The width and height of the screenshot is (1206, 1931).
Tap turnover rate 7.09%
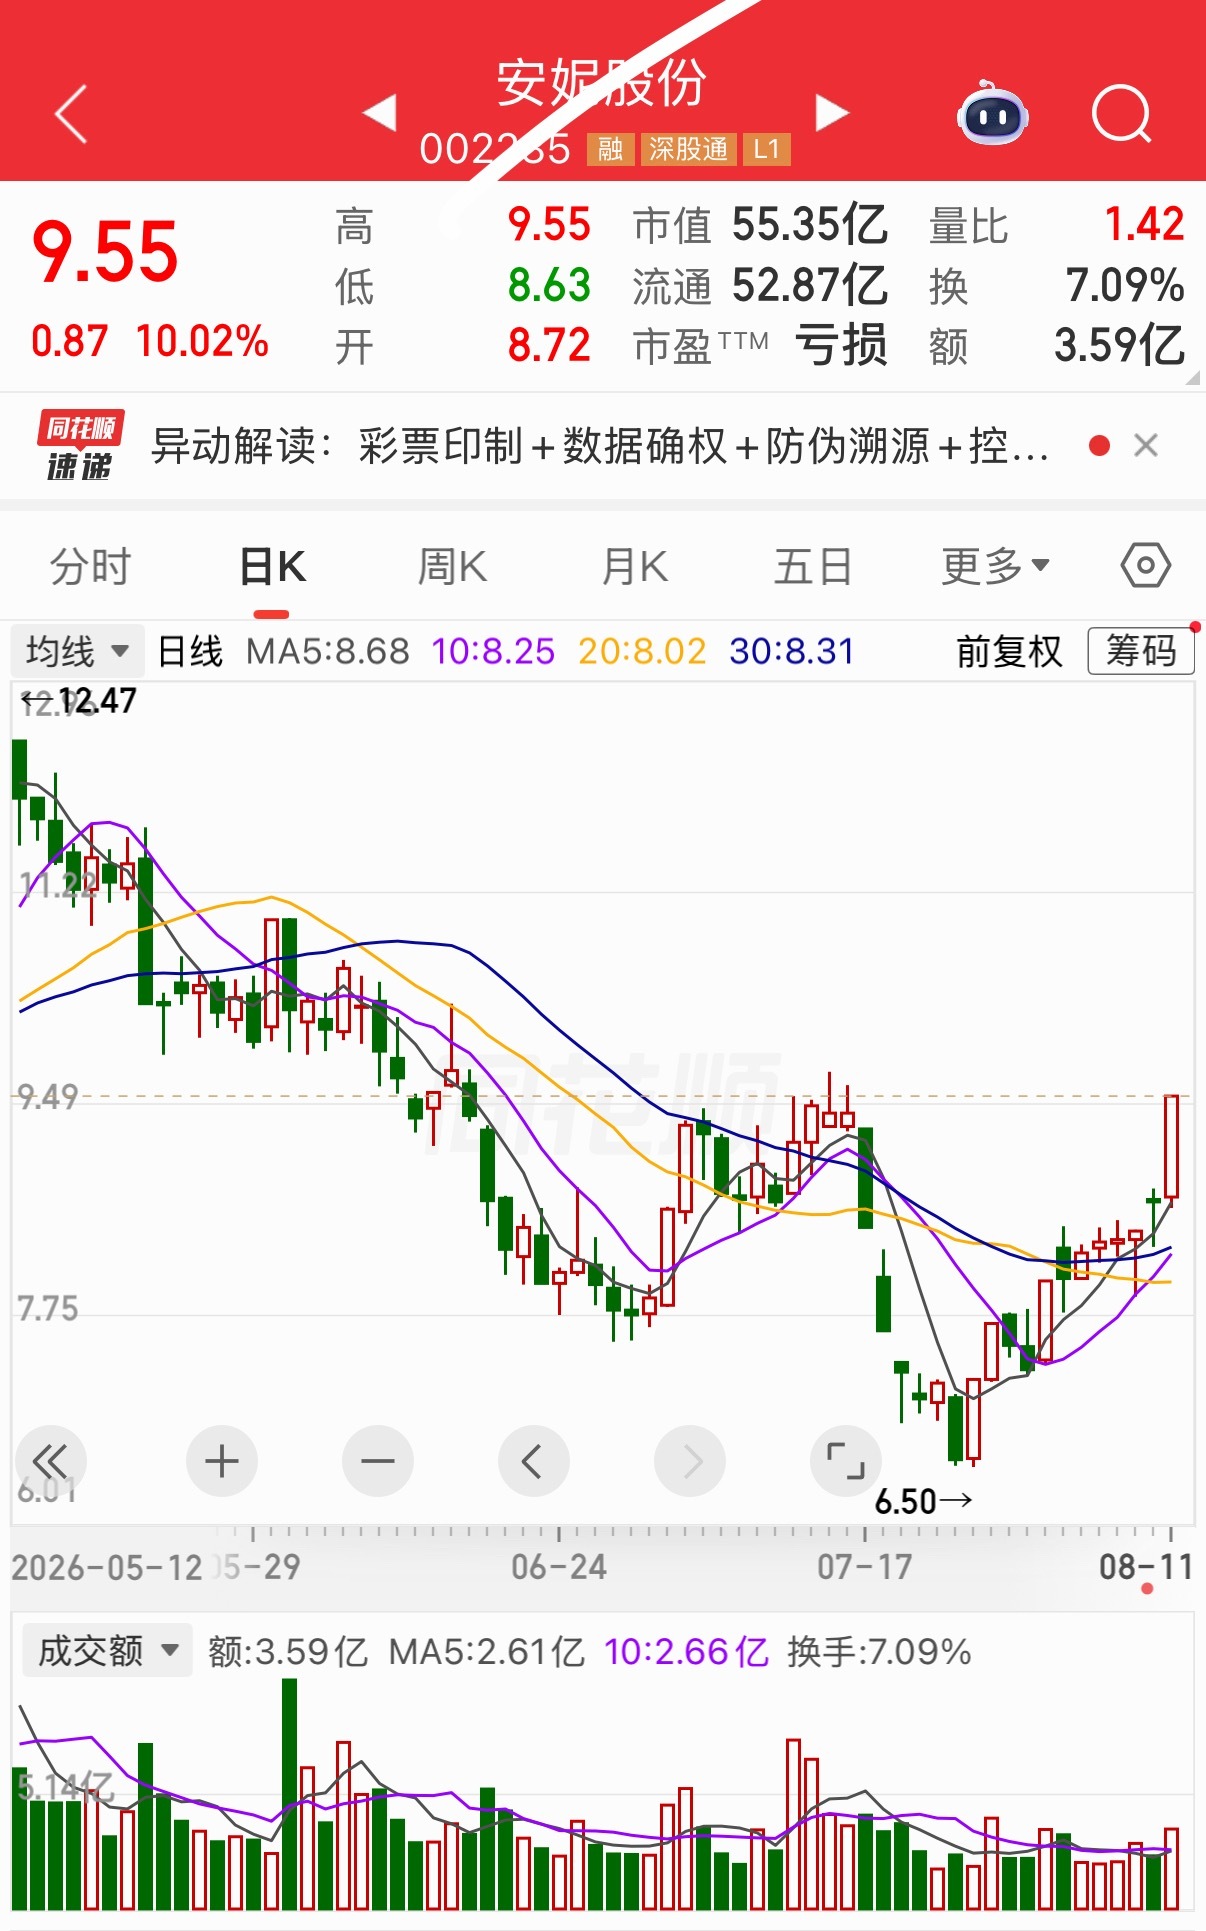1125,285
